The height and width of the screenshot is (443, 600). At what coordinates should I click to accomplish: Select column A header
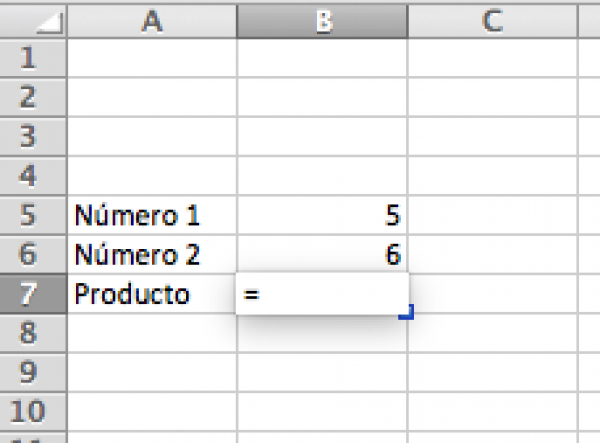(152, 21)
